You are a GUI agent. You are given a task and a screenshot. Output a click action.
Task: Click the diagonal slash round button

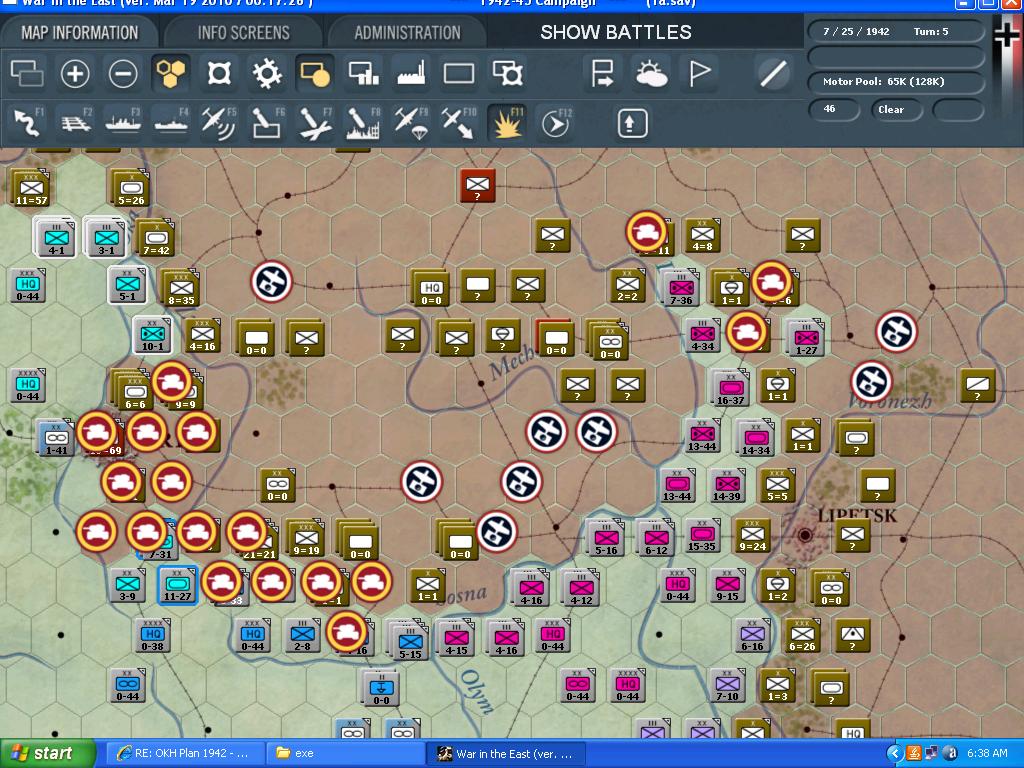[773, 73]
